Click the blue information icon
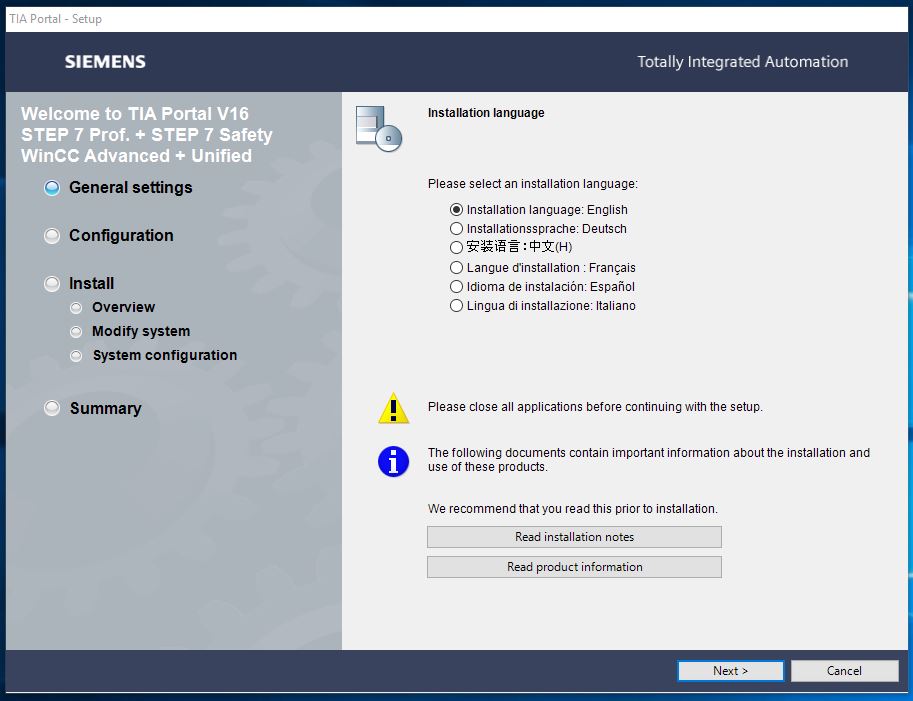Viewport: 913px width, 701px height. [394, 461]
